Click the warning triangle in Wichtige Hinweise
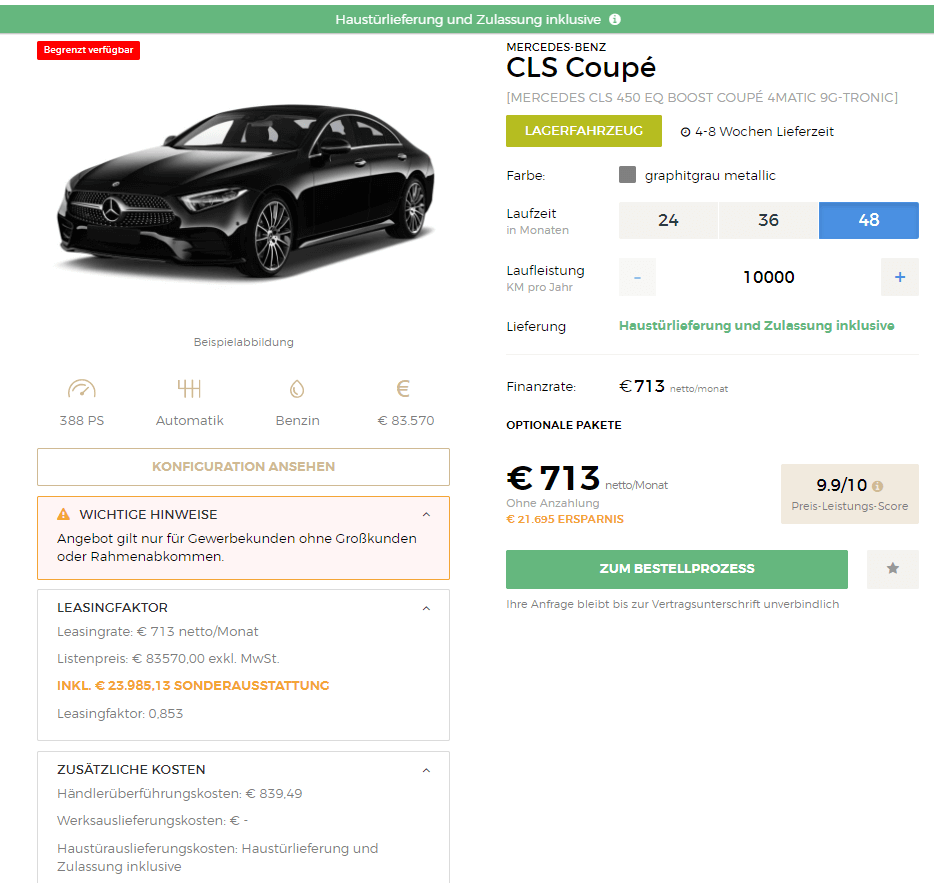 pos(63,514)
